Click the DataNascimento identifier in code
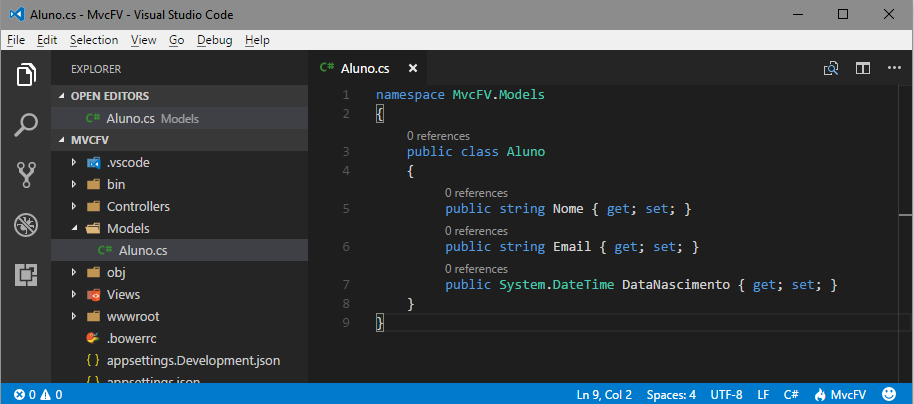 676,284
